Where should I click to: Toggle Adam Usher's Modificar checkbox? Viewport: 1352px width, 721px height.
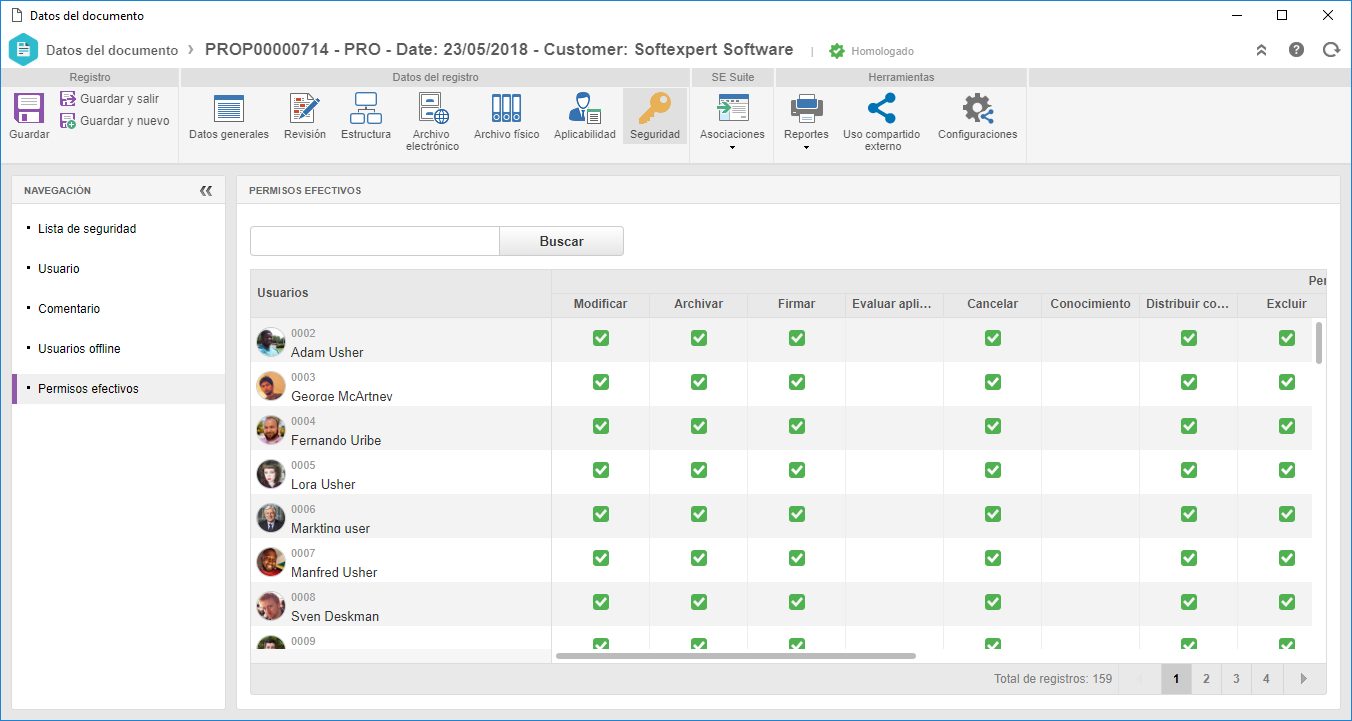(x=600, y=338)
